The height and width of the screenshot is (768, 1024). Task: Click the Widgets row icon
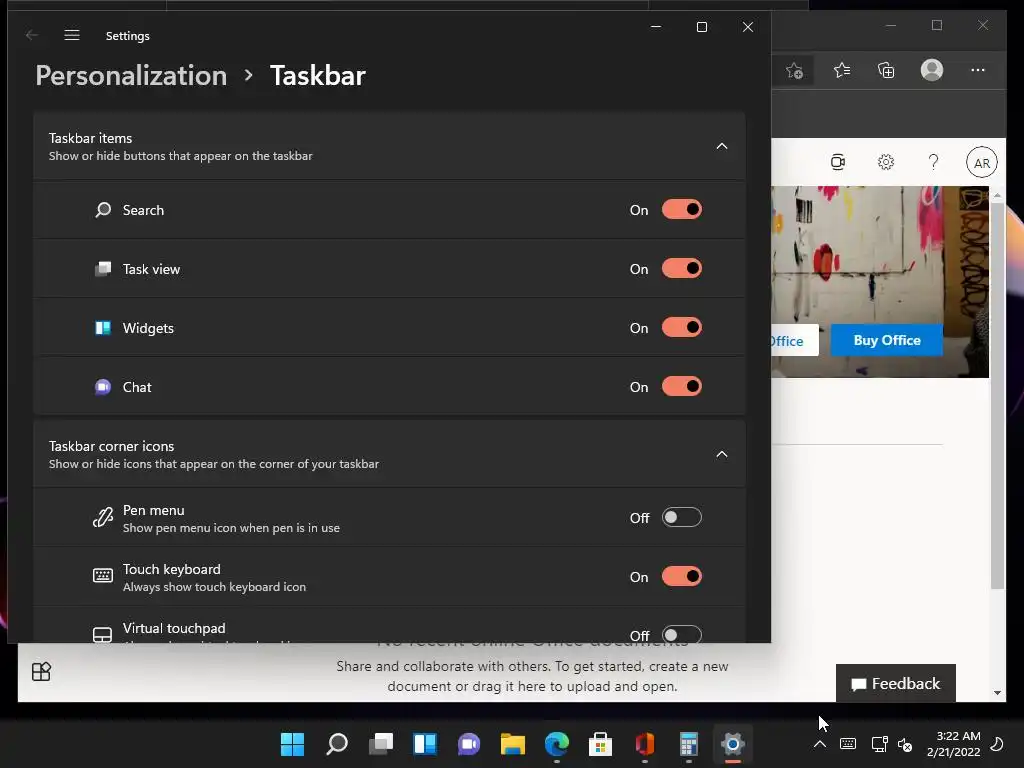tap(103, 328)
